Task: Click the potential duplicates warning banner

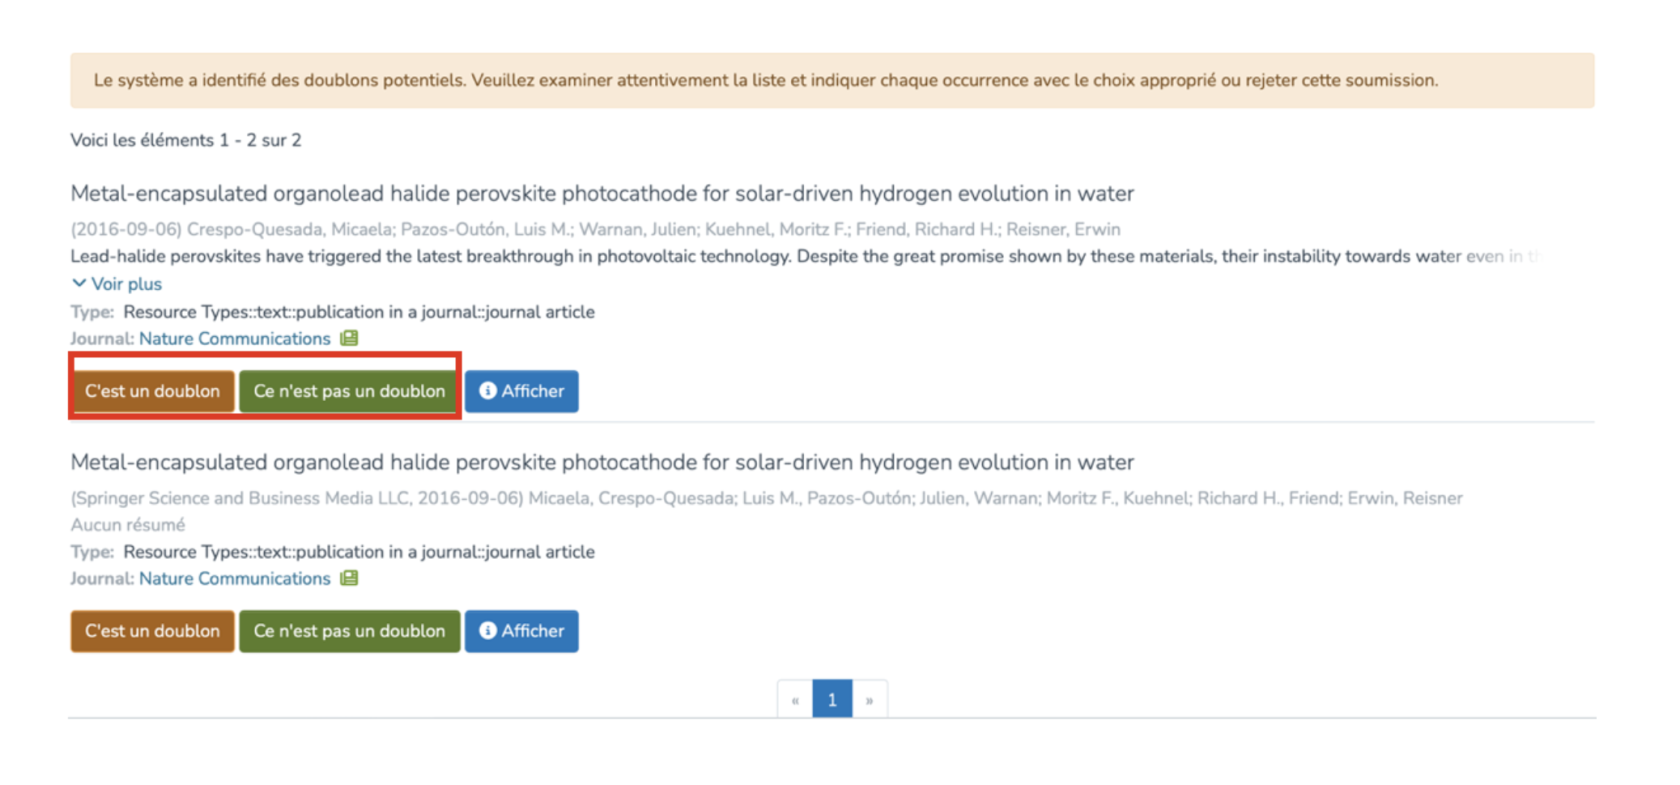Action: (x=765, y=80)
